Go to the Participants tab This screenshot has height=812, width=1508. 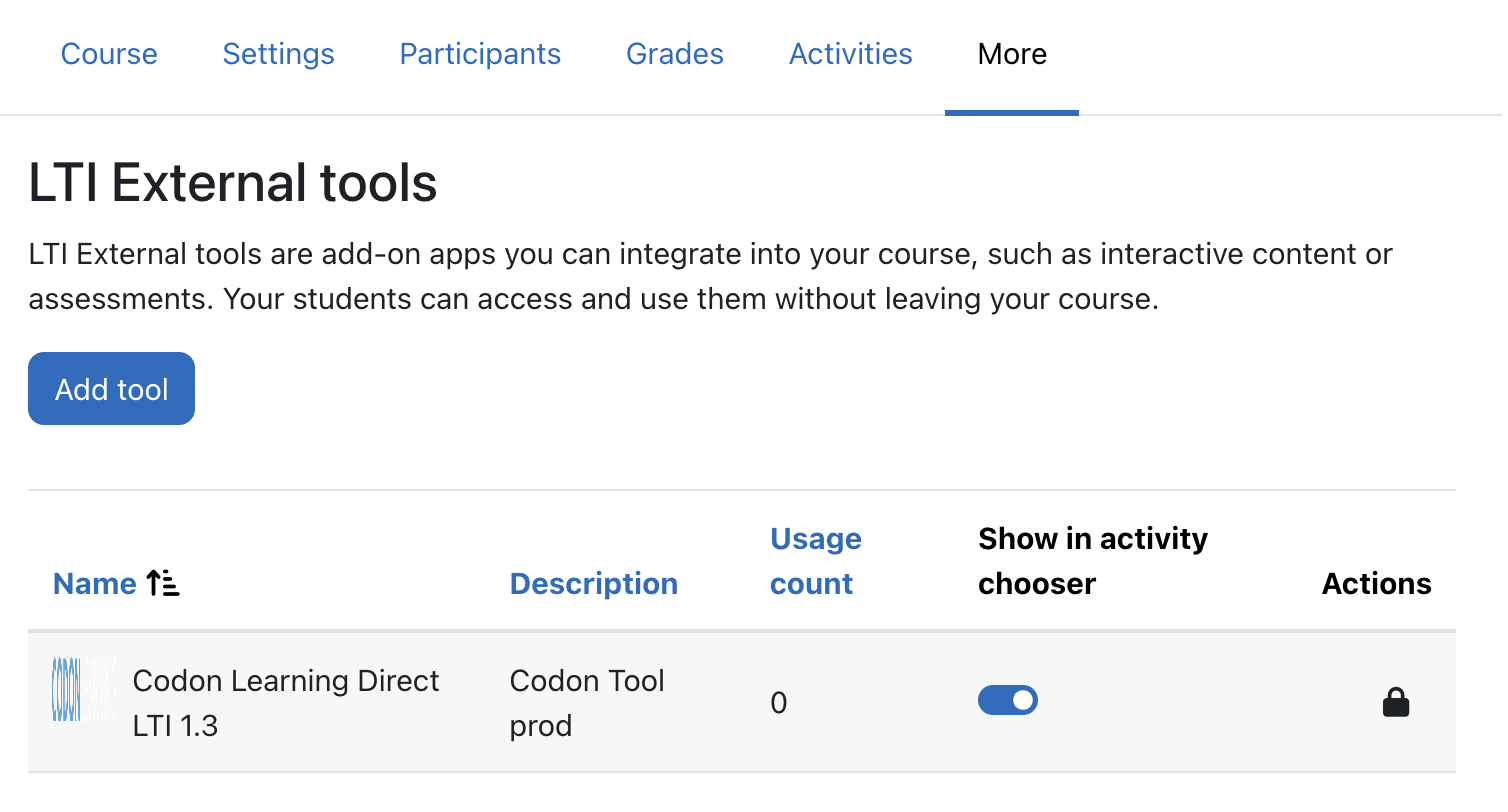click(480, 54)
